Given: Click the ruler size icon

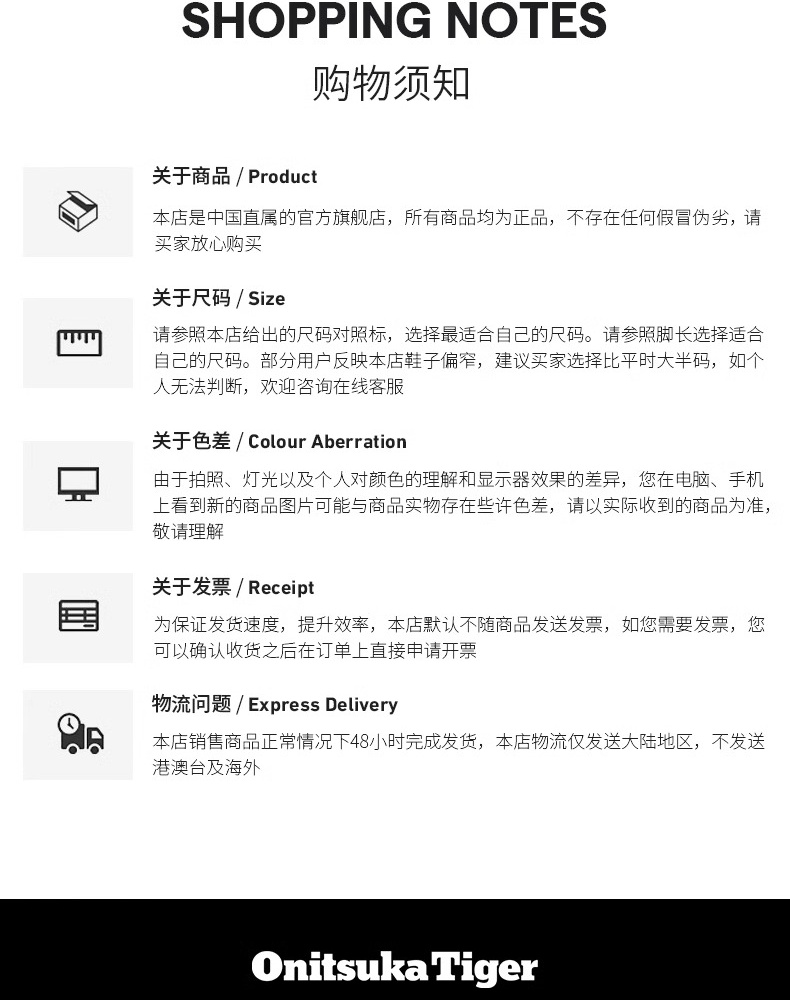Looking at the screenshot, I should pos(79,343).
